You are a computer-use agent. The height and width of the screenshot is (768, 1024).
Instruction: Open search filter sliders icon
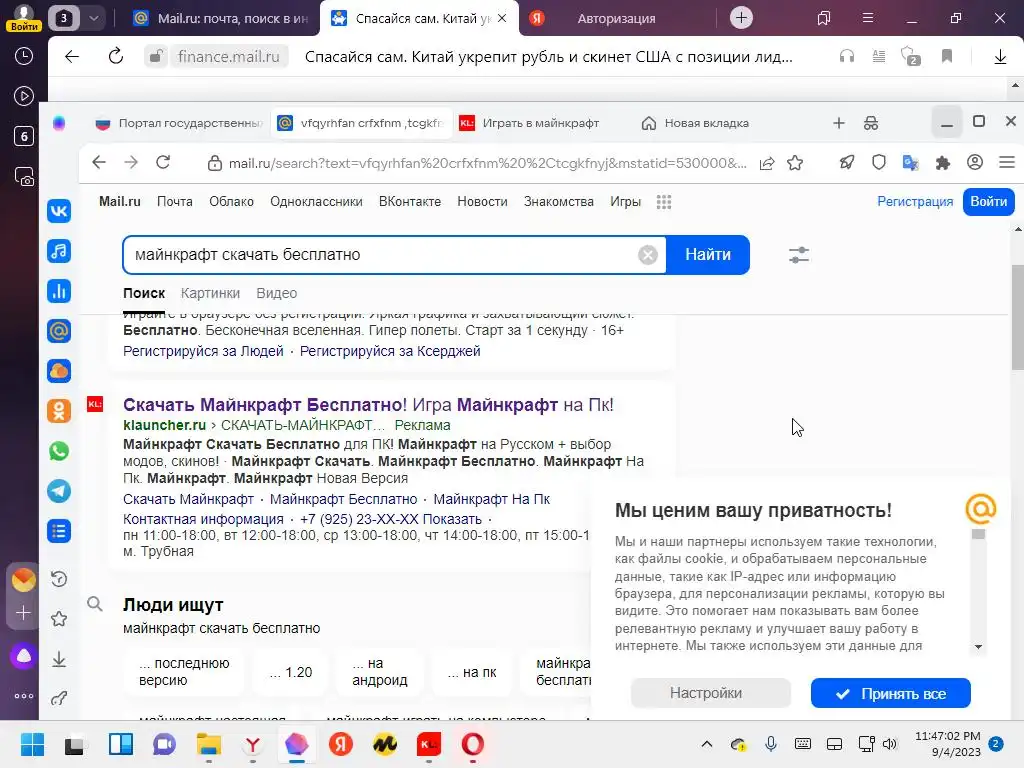(799, 255)
